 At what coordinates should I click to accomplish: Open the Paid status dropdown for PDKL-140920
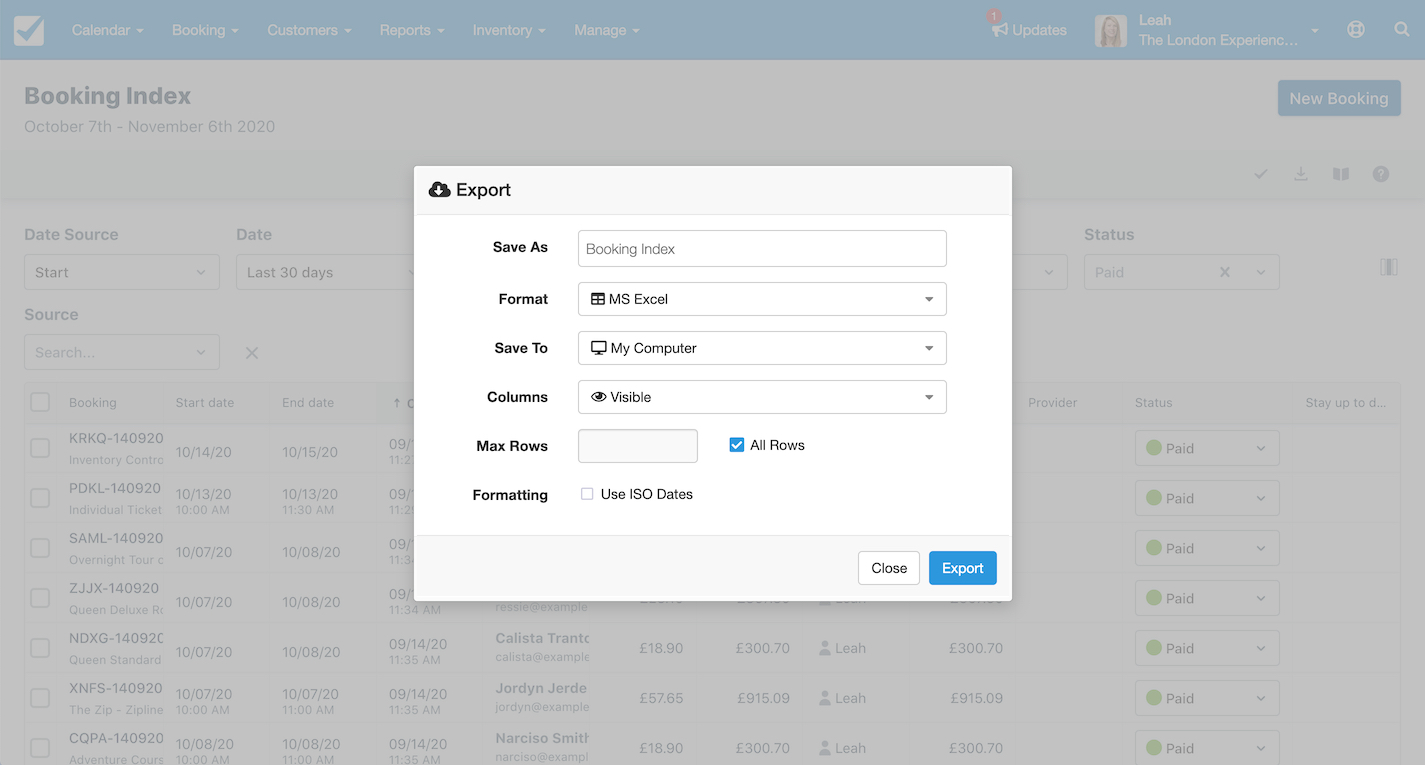(x=1207, y=498)
